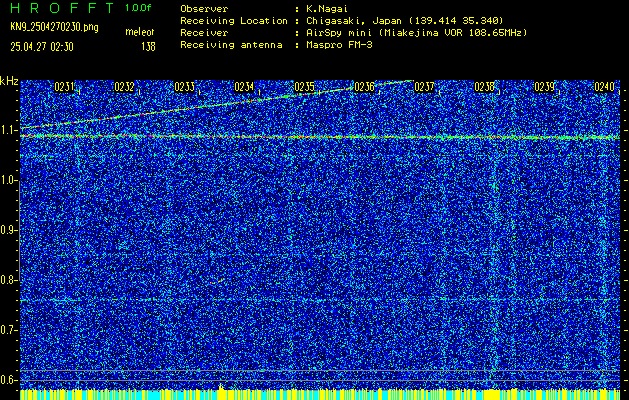Select the Chigasaki, Japan location value

coord(404,21)
